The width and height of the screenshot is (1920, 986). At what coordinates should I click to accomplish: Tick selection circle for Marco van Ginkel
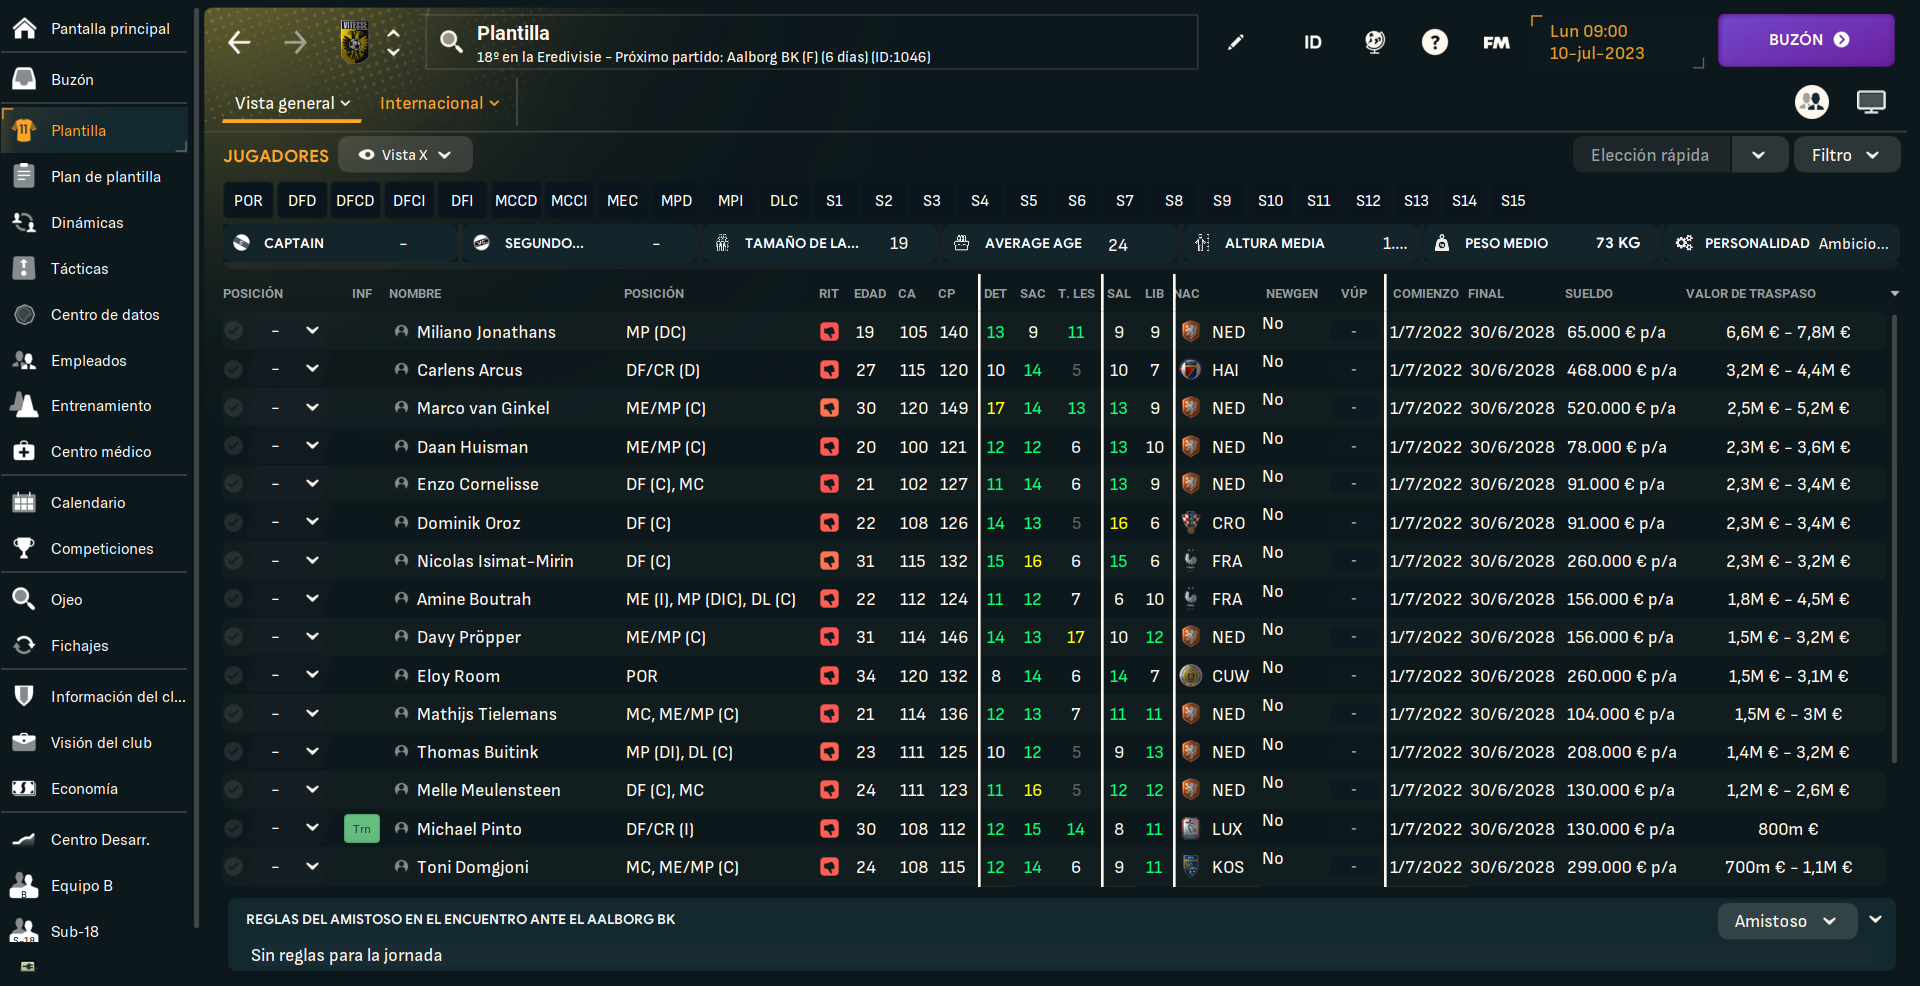coord(233,407)
